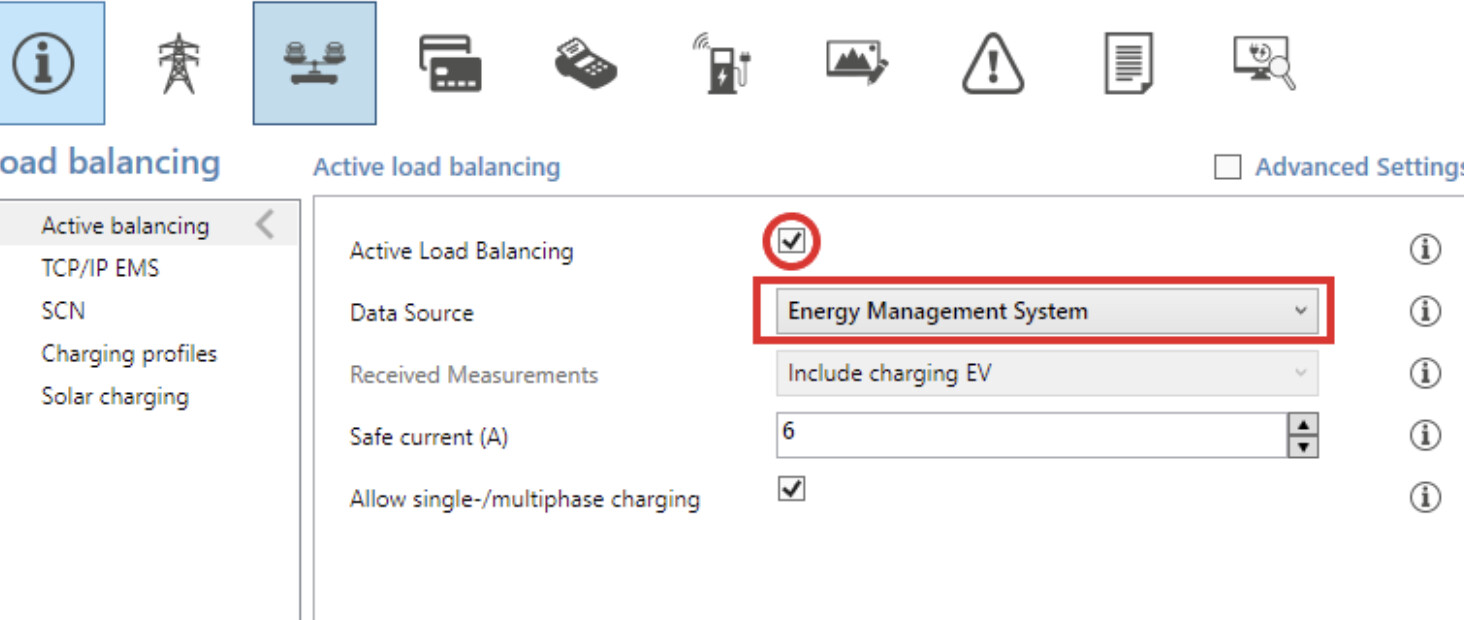This screenshot has width=1464, height=620.
Task: Click the Safe current input field
Action: pos(1030,435)
